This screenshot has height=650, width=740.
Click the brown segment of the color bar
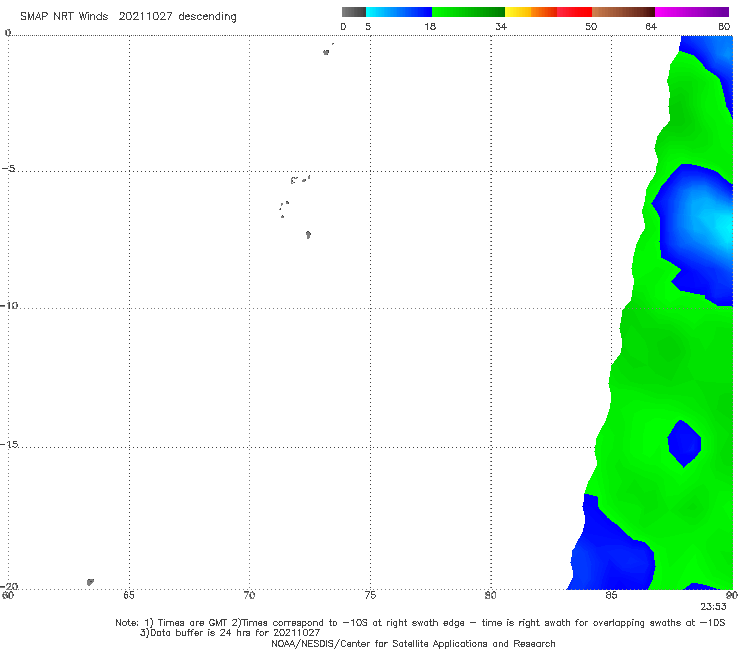pyautogui.click(x=623, y=12)
